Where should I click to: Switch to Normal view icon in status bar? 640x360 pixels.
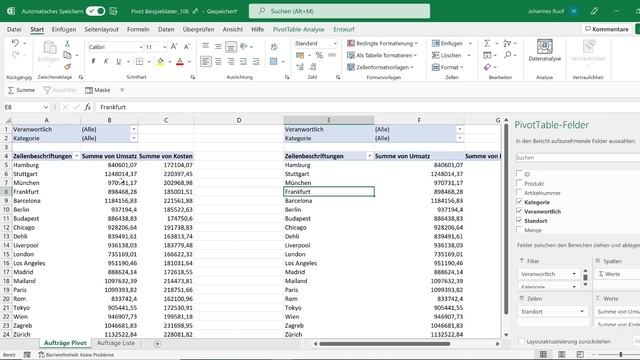[x=543, y=354]
